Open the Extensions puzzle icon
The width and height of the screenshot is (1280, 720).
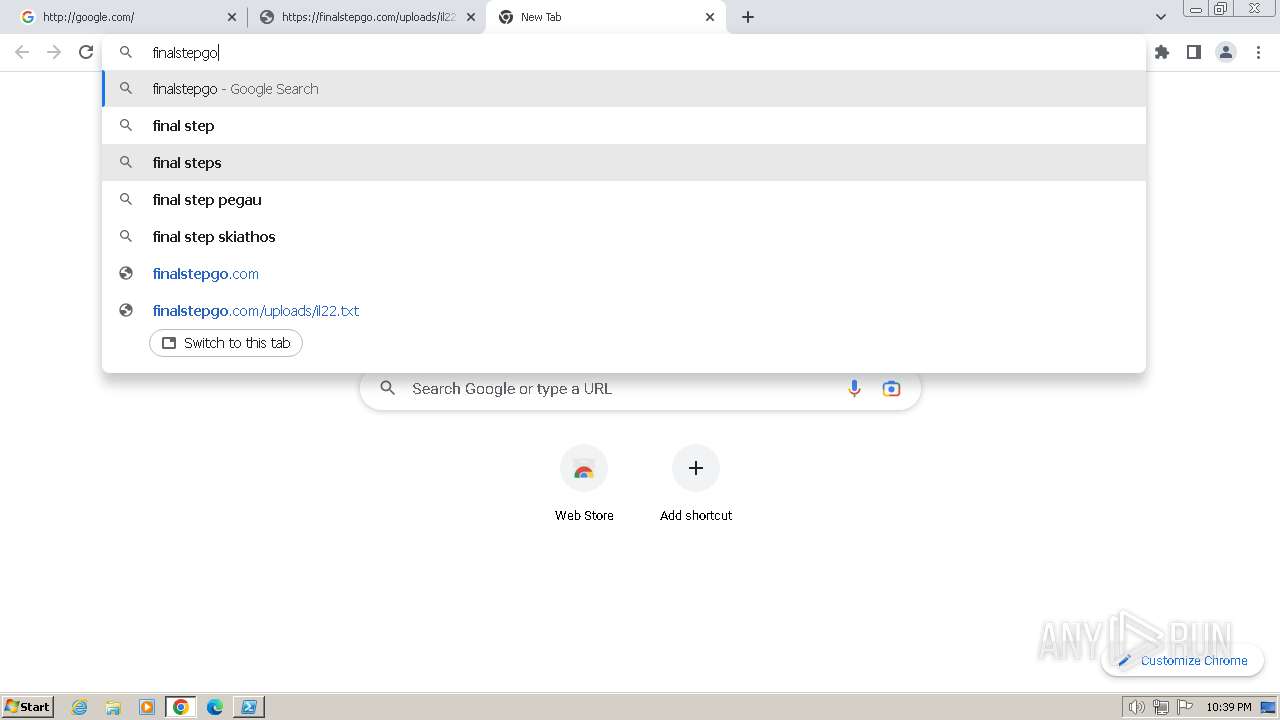[x=1162, y=52]
